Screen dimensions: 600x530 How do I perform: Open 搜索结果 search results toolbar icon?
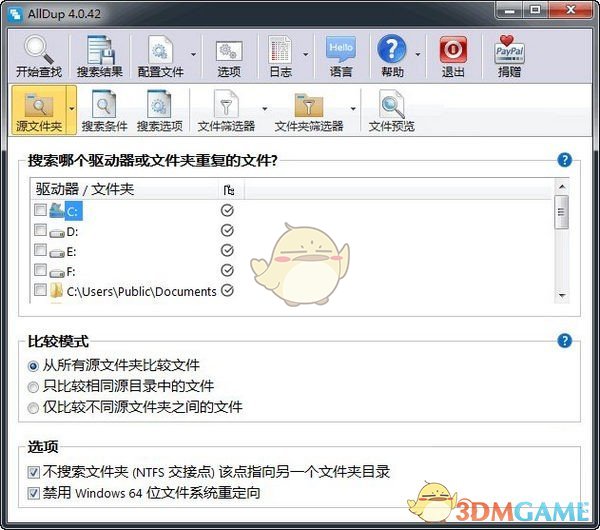(x=99, y=50)
